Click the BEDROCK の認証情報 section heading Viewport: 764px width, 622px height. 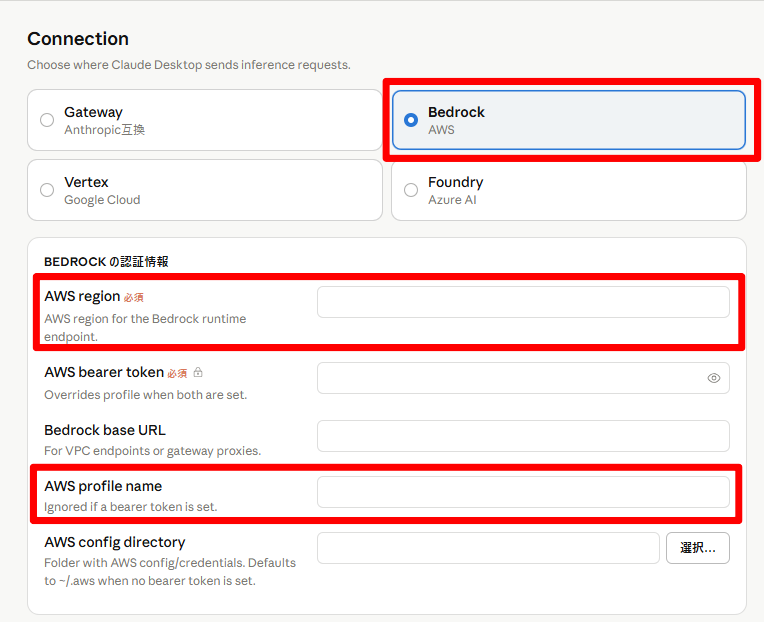point(106,262)
